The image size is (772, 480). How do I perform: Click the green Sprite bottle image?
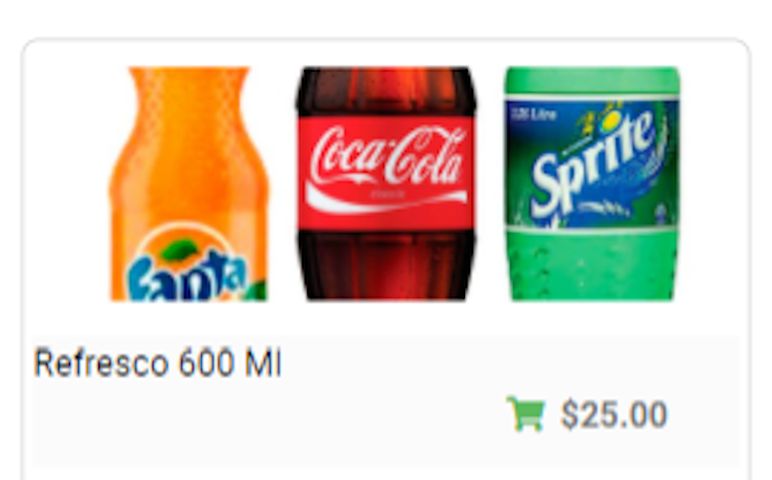592,184
